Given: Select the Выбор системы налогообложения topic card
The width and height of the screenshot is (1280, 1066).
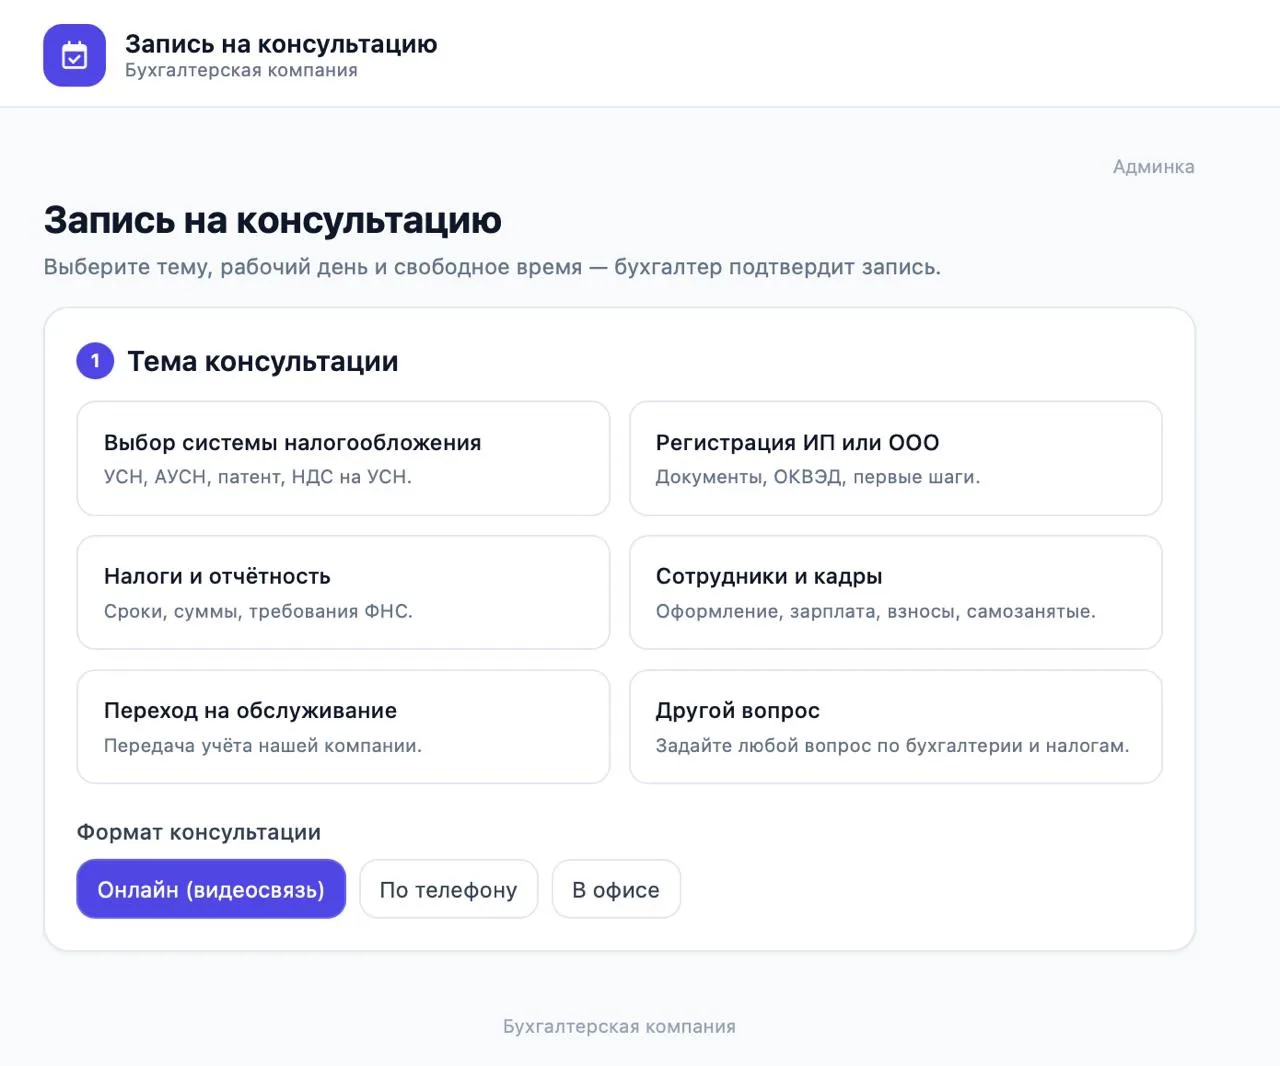Looking at the screenshot, I should click(343, 459).
